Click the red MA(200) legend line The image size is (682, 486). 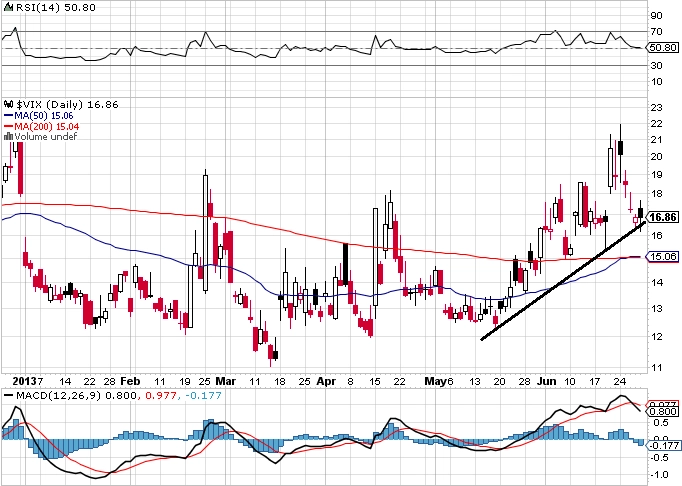point(9,126)
